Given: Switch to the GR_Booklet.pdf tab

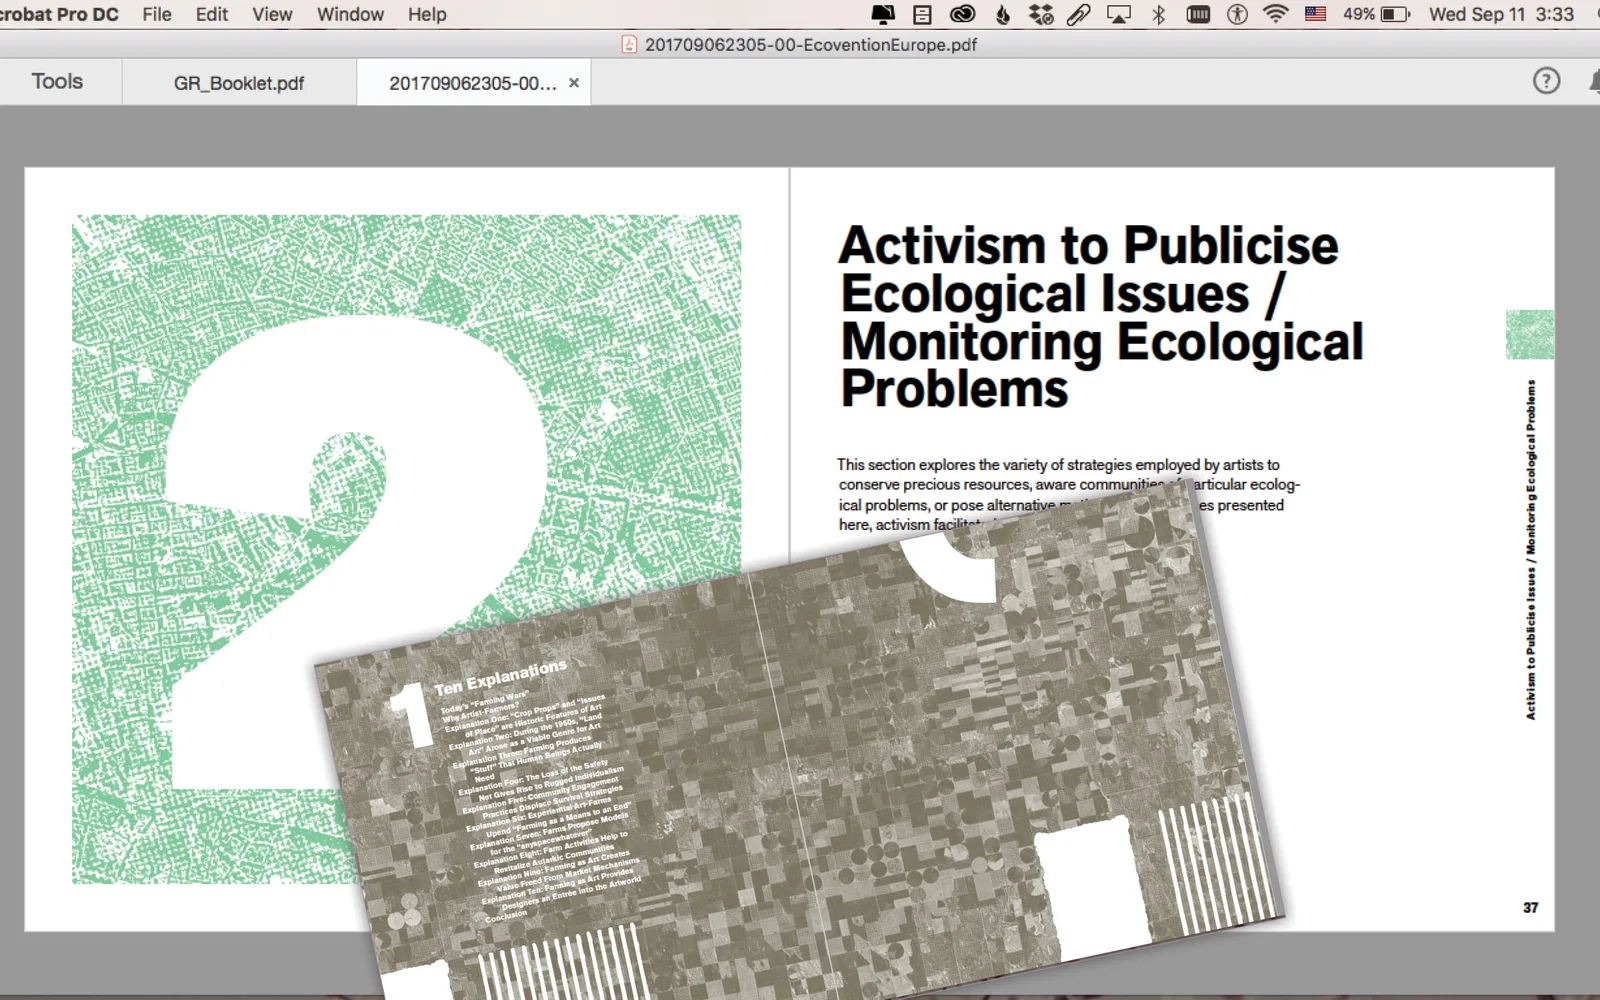Looking at the screenshot, I should coord(239,83).
